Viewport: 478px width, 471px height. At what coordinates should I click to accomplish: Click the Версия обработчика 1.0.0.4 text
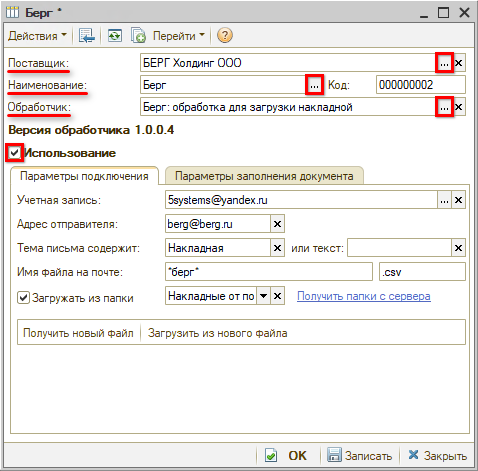91,130
